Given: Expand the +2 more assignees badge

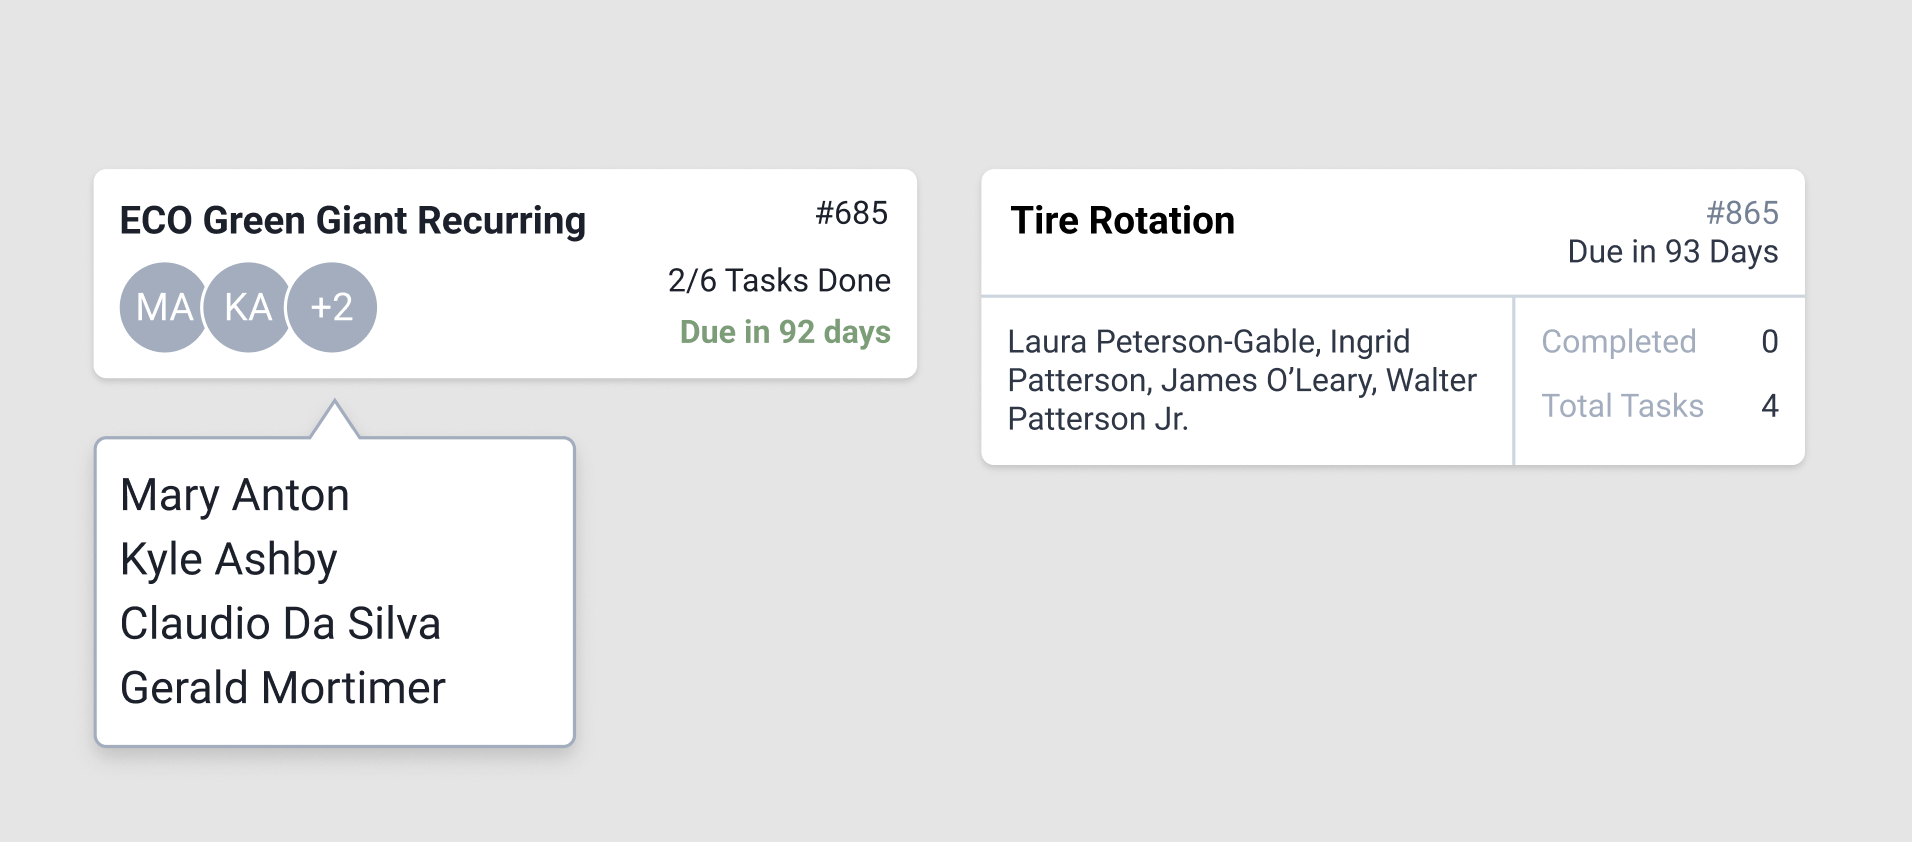Looking at the screenshot, I should (x=332, y=307).
